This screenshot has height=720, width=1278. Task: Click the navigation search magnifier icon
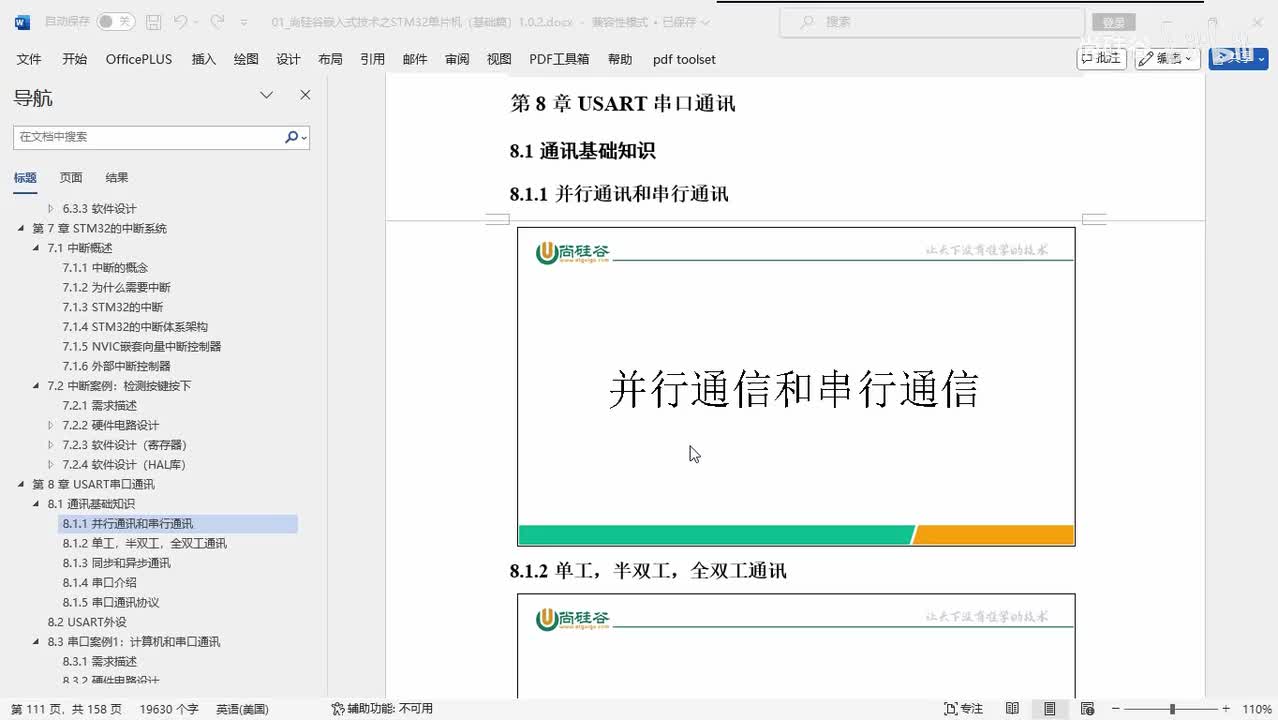coord(292,137)
